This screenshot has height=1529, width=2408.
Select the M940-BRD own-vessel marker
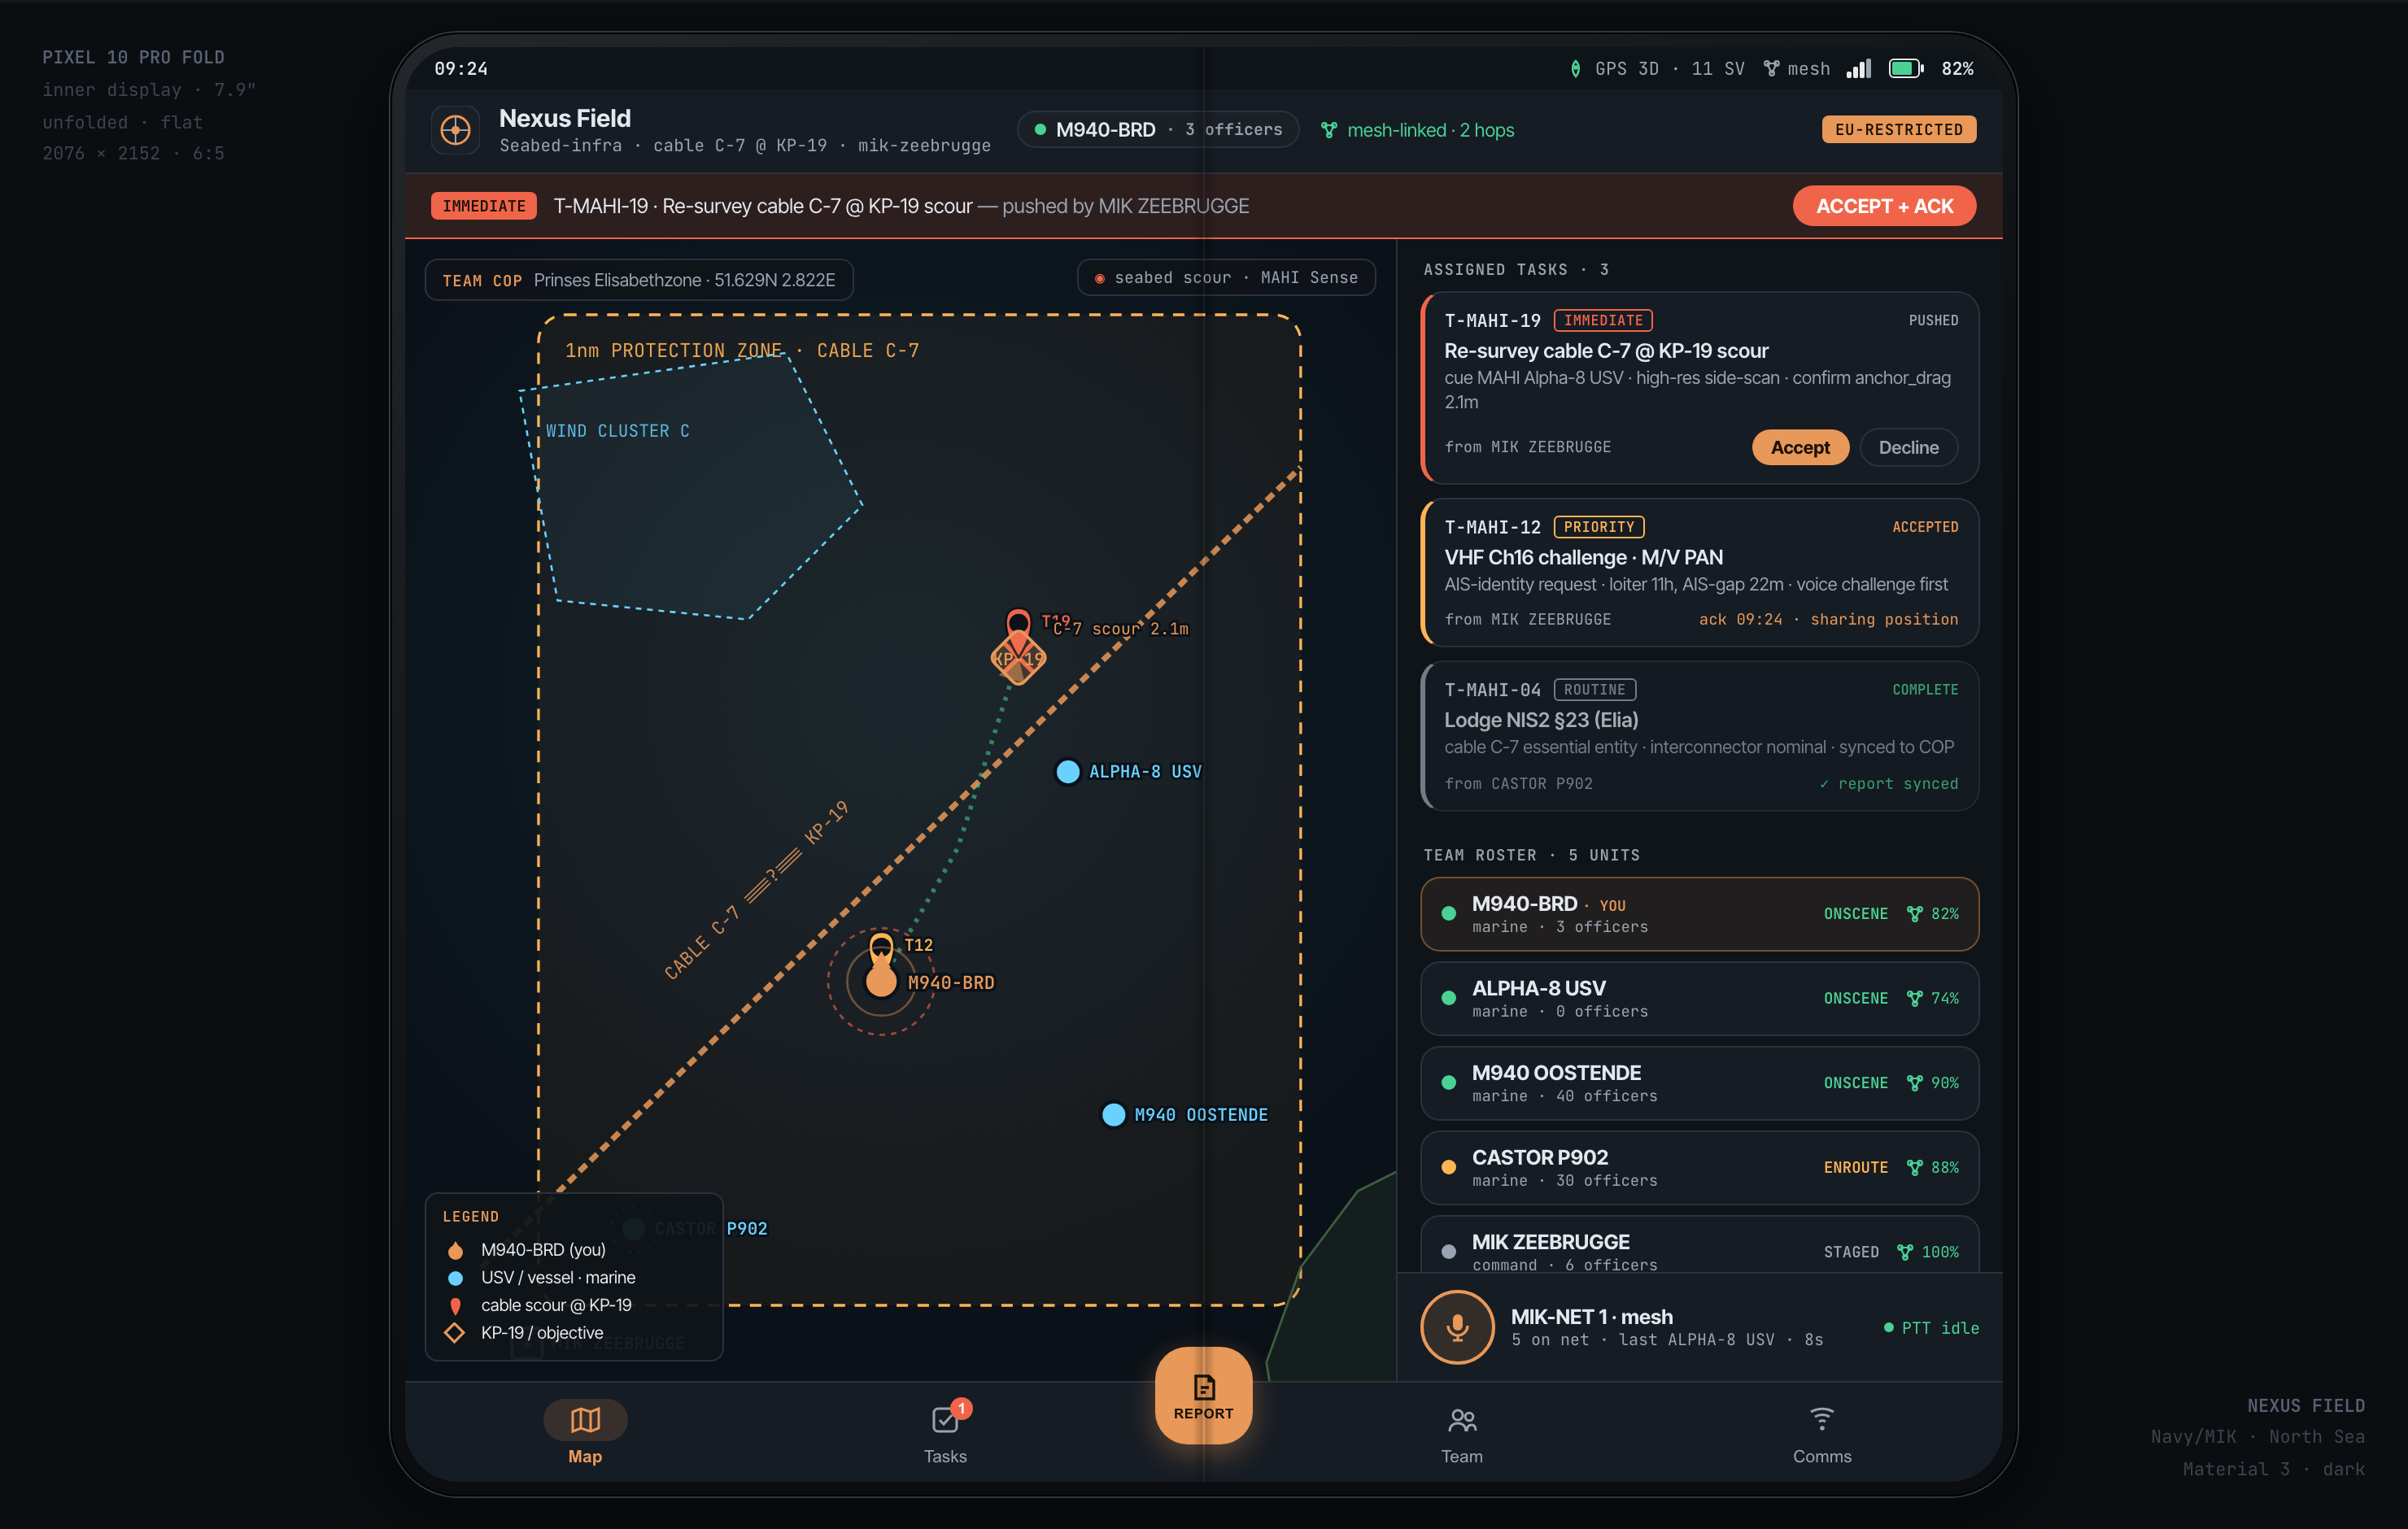[x=881, y=982]
